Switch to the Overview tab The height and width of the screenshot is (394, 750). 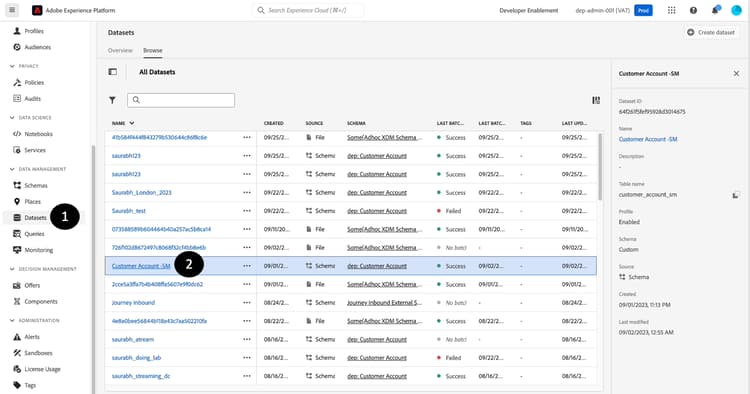pyautogui.click(x=120, y=50)
